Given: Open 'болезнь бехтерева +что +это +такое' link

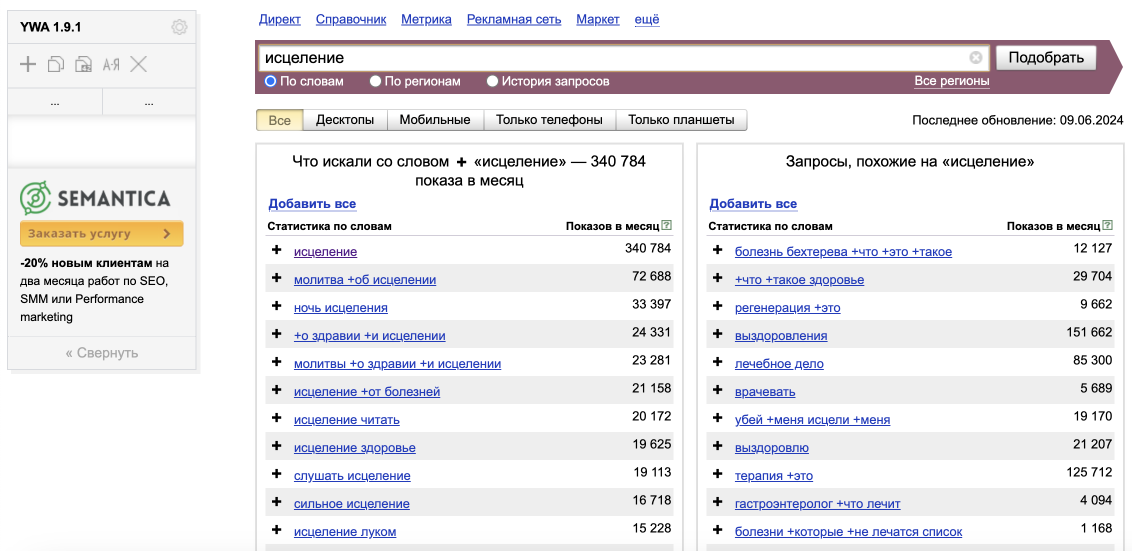Looking at the screenshot, I should pos(843,252).
